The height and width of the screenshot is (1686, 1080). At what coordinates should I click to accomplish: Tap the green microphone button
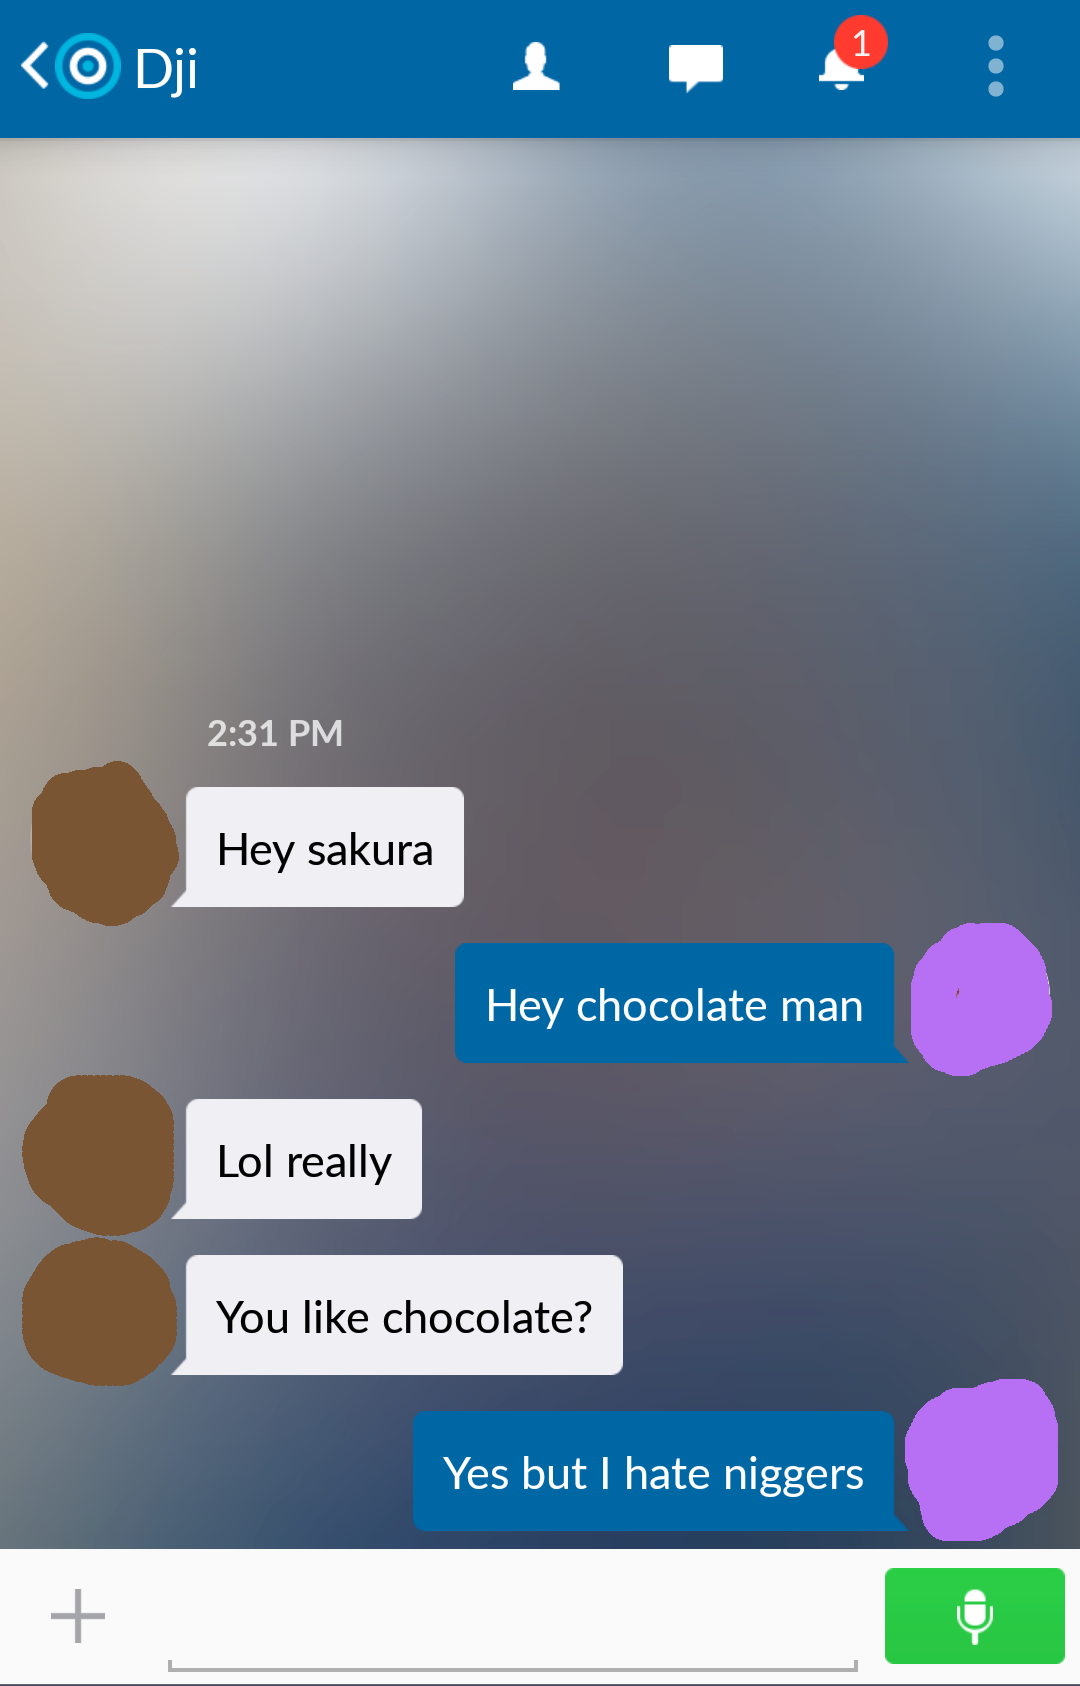pos(974,1616)
